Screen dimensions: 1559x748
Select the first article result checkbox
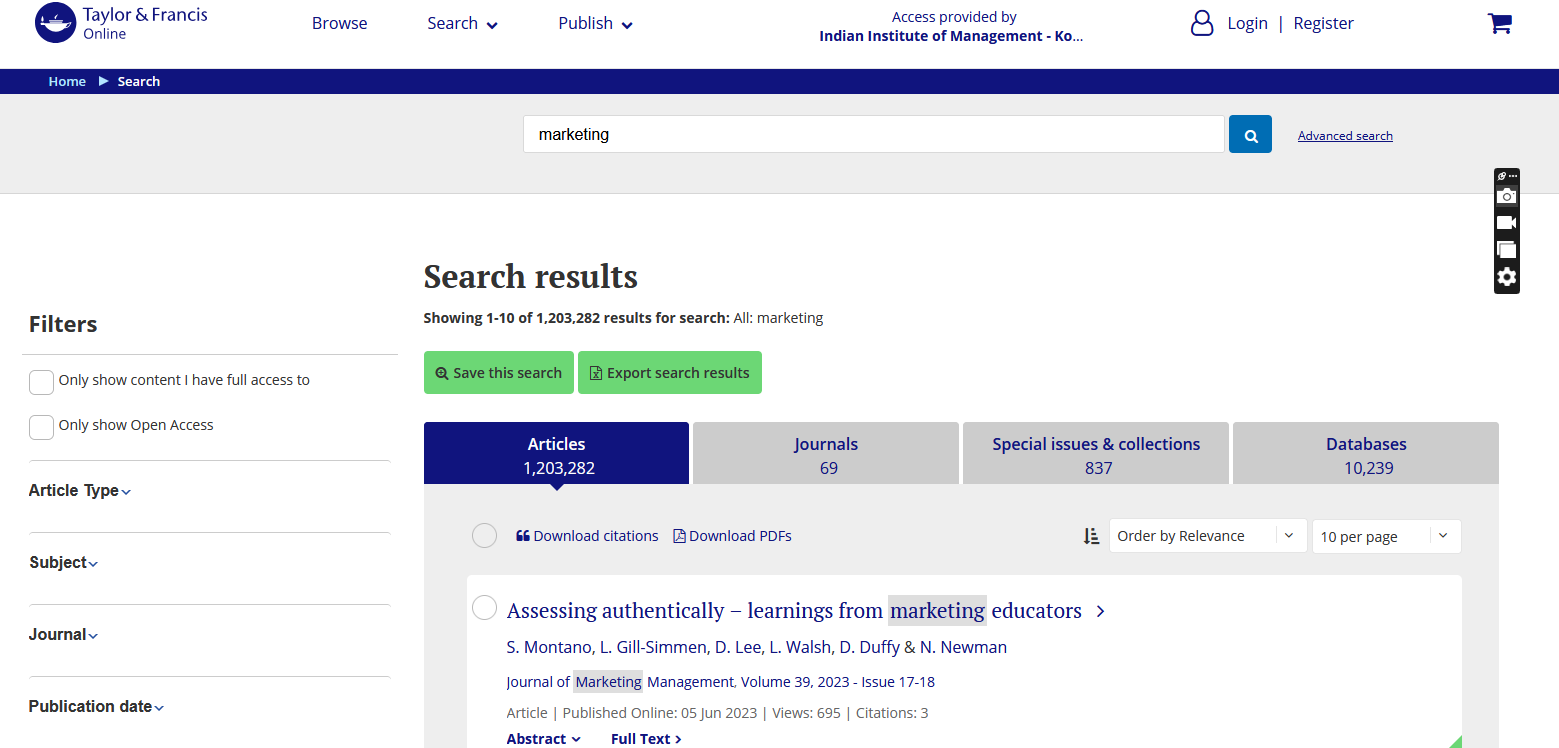(x=484, y=608)
